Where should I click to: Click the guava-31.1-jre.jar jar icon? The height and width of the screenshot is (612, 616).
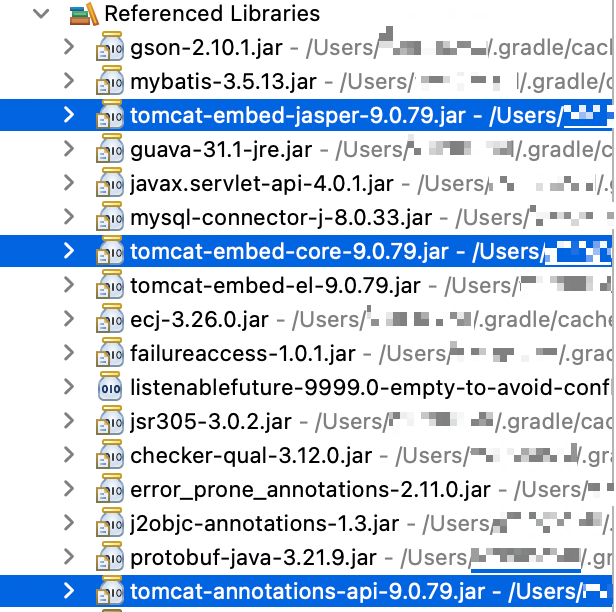(x=110, y=148)
